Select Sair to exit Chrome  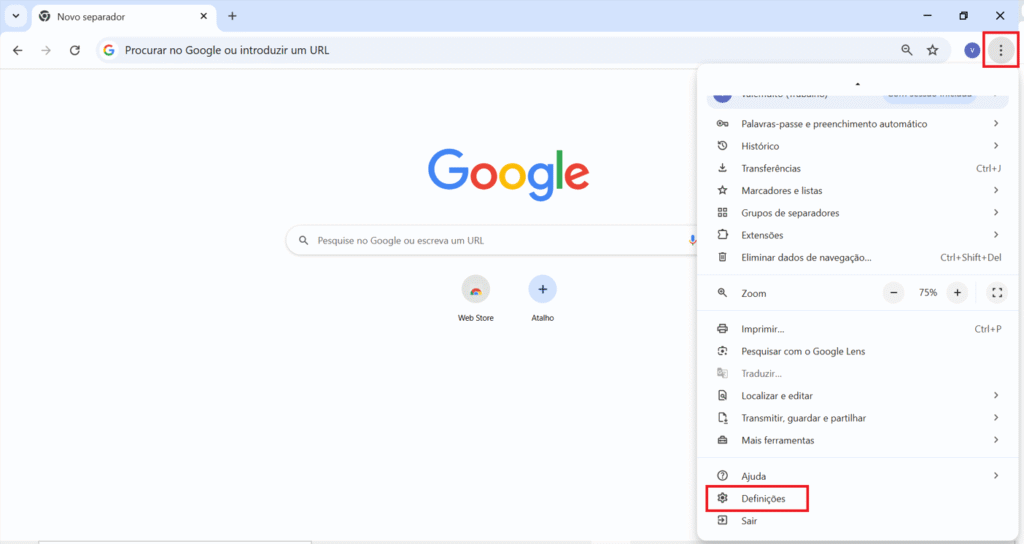click(857, 520)
